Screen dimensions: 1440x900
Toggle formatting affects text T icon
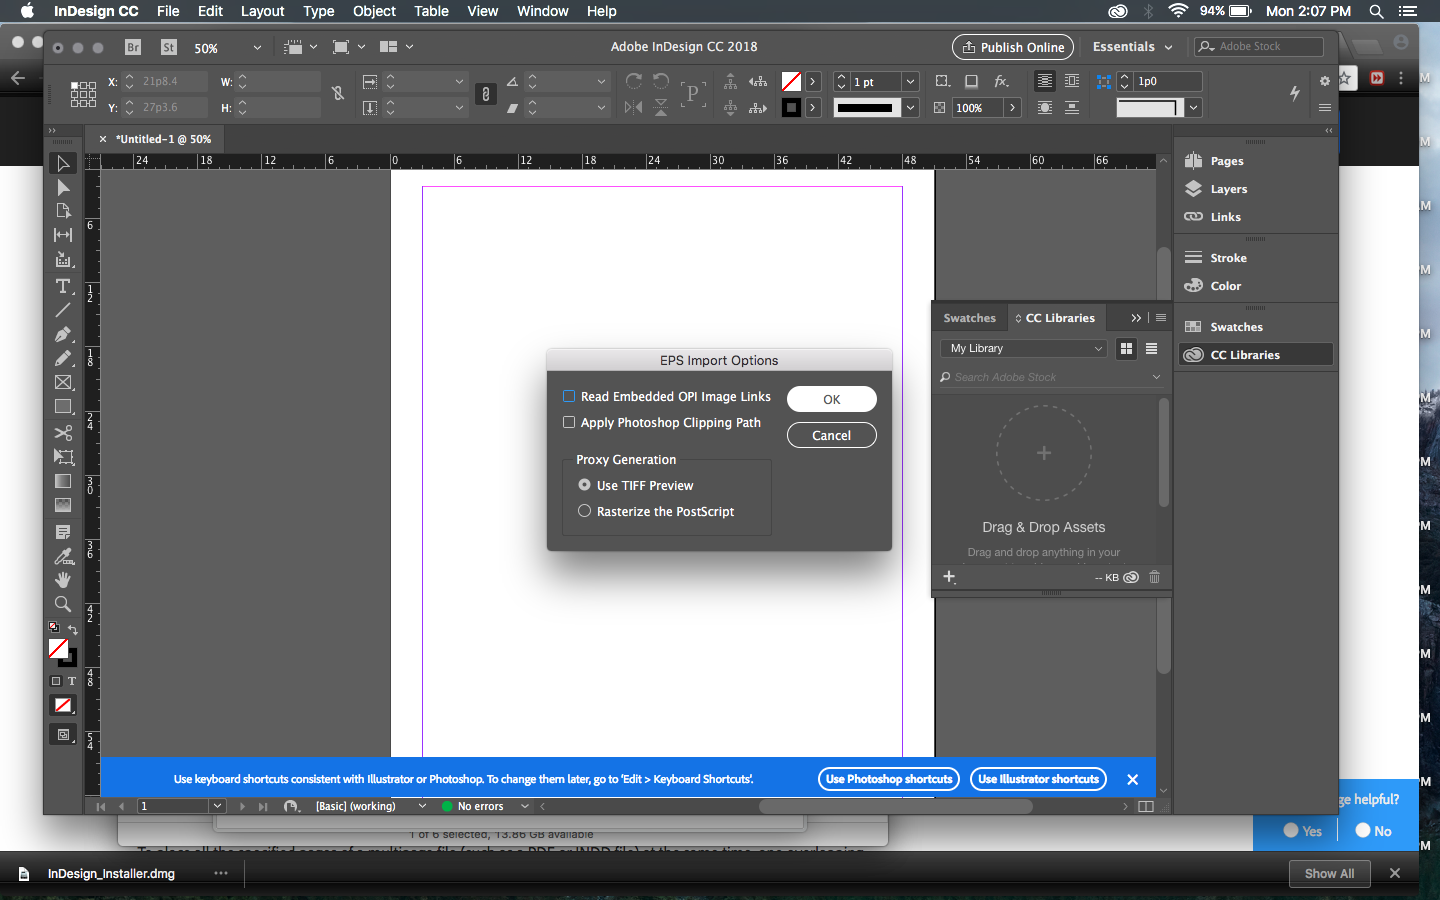(72, 681)
